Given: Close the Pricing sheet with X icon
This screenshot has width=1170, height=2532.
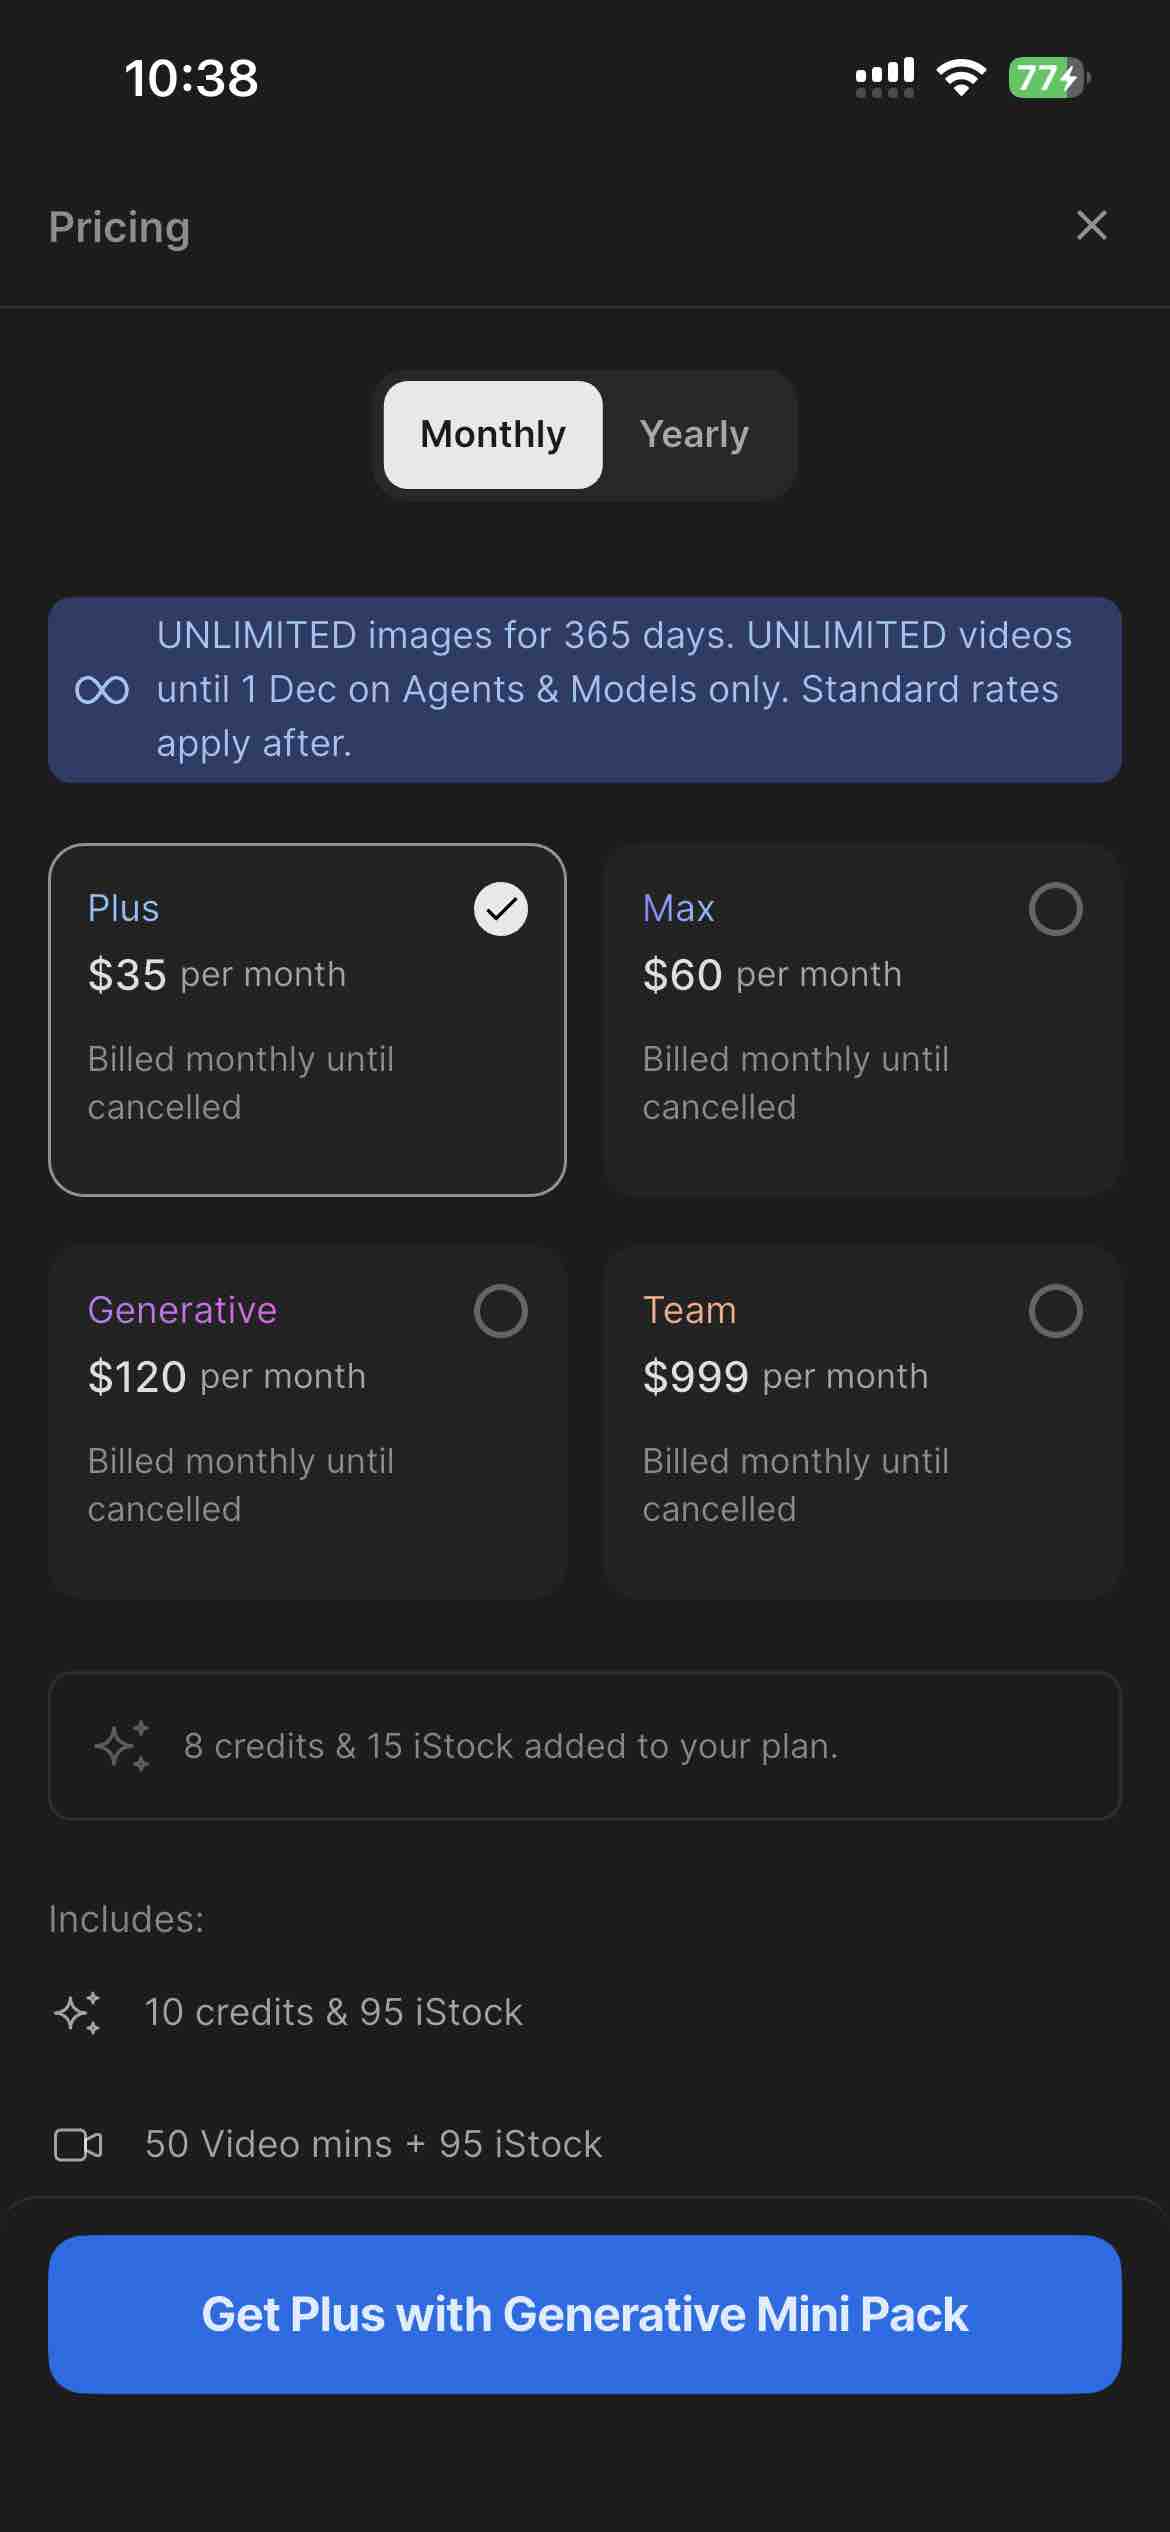Looking at the screenshot, I should point(1091,226).
